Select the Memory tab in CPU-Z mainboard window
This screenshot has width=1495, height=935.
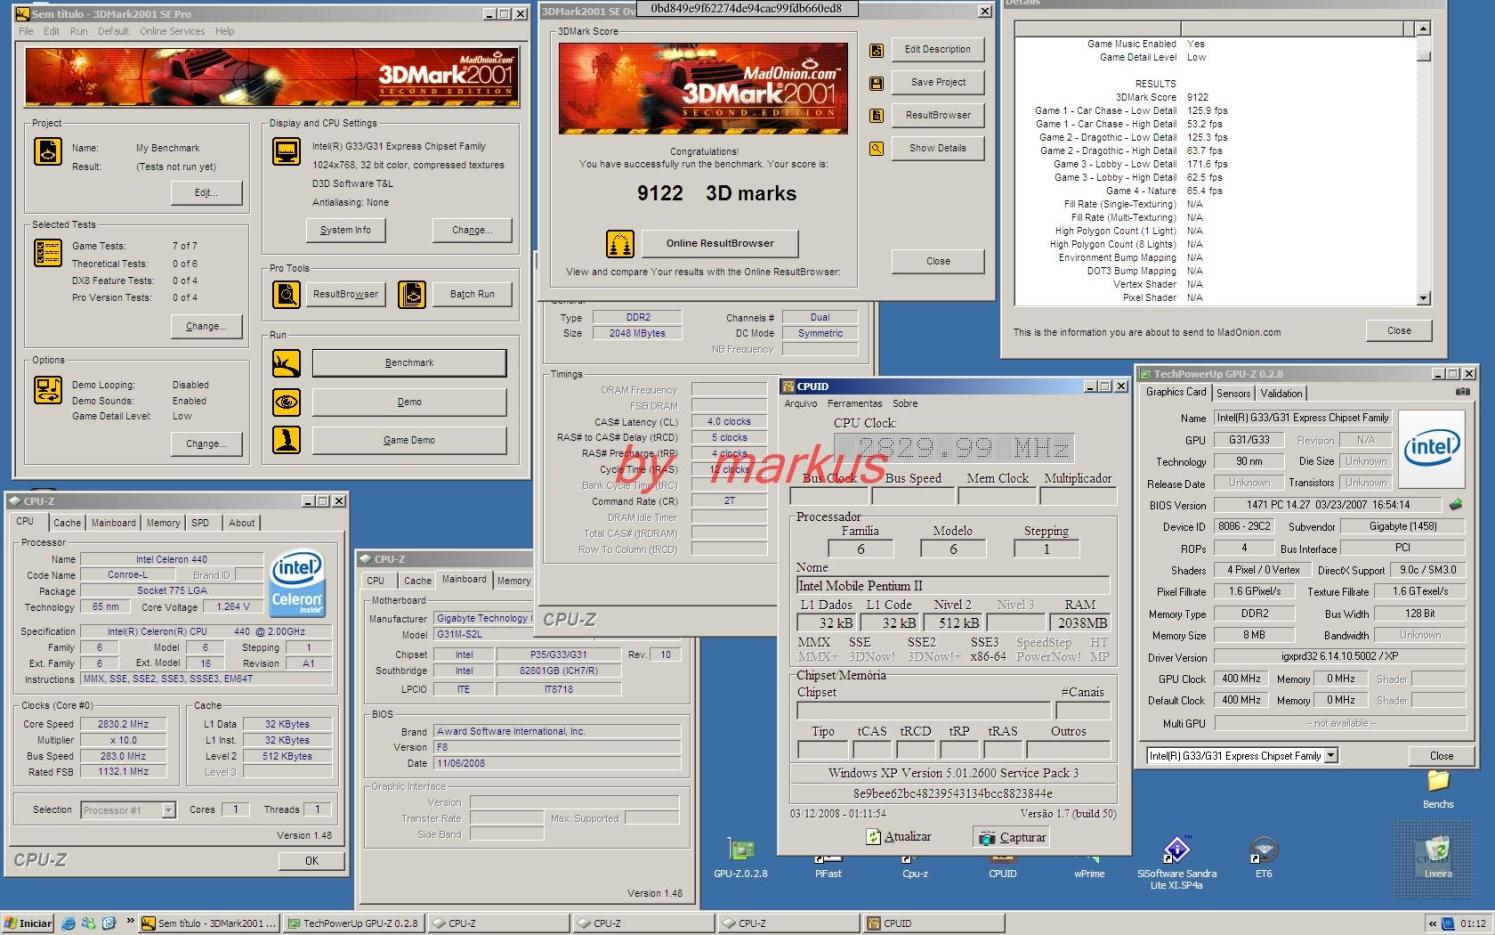click(x=514, y=581)
